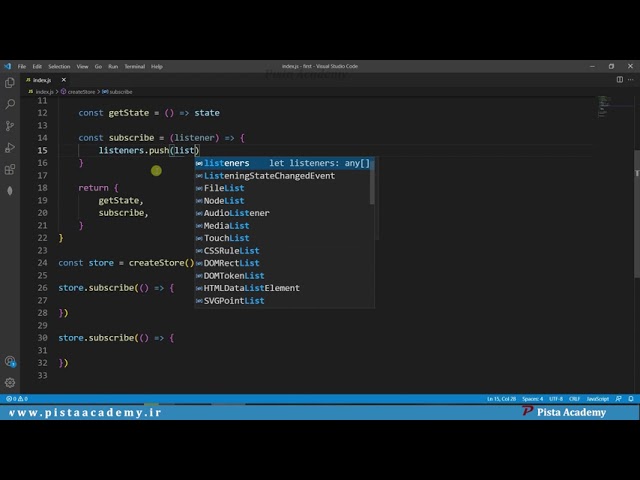Open the notifications bell in status bar
The image size is (640, 480).
pos(631,399)
